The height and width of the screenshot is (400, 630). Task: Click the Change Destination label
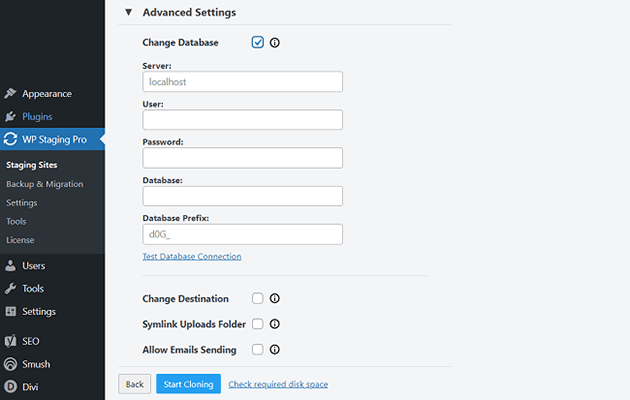coord(185,299)
